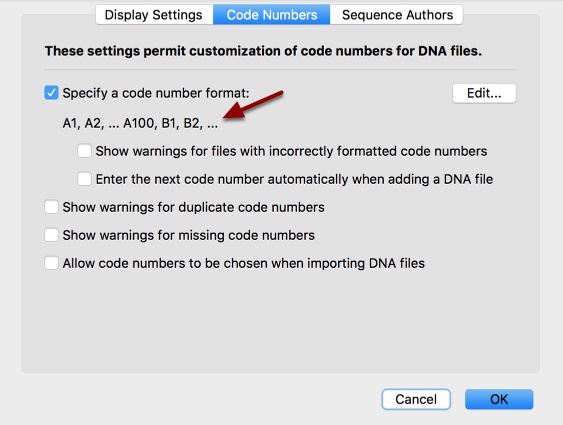Tick the auto-enter next code number checkbox
The image size is (563, 425).
point(84,179)
